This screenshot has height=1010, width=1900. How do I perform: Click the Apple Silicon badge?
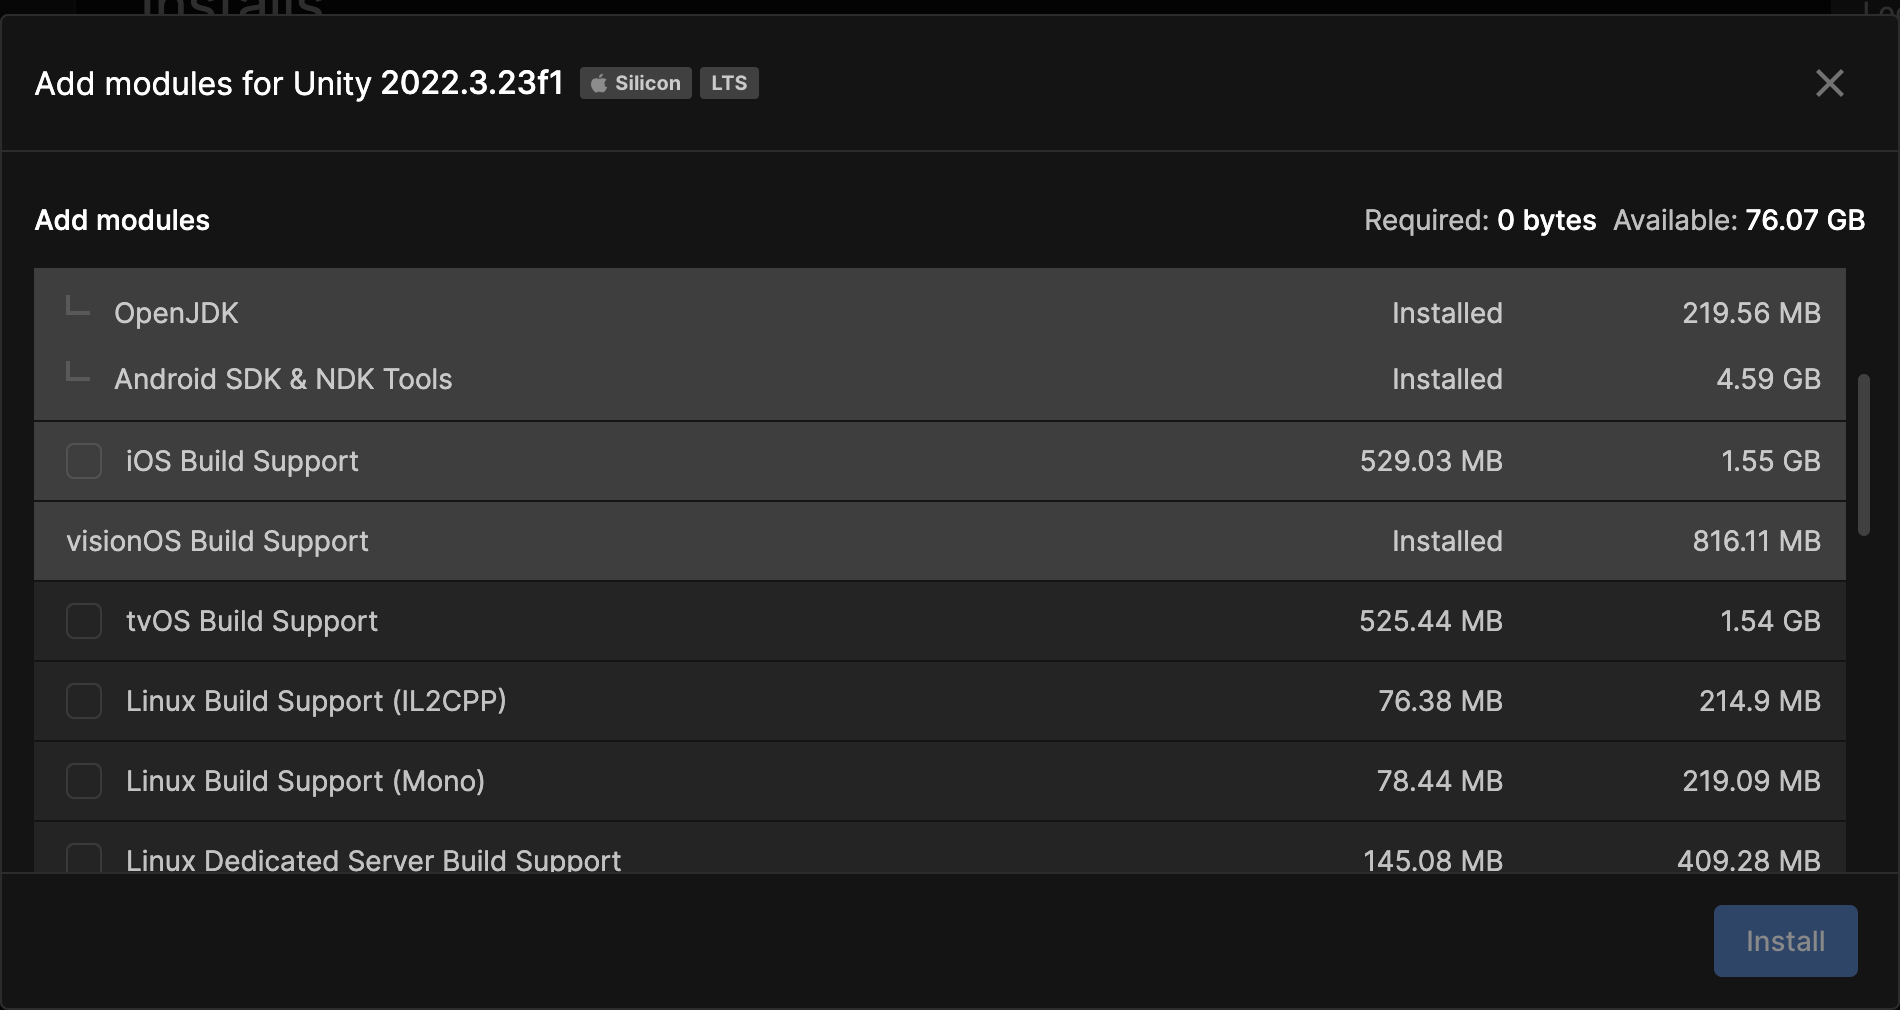pos(635,83)
